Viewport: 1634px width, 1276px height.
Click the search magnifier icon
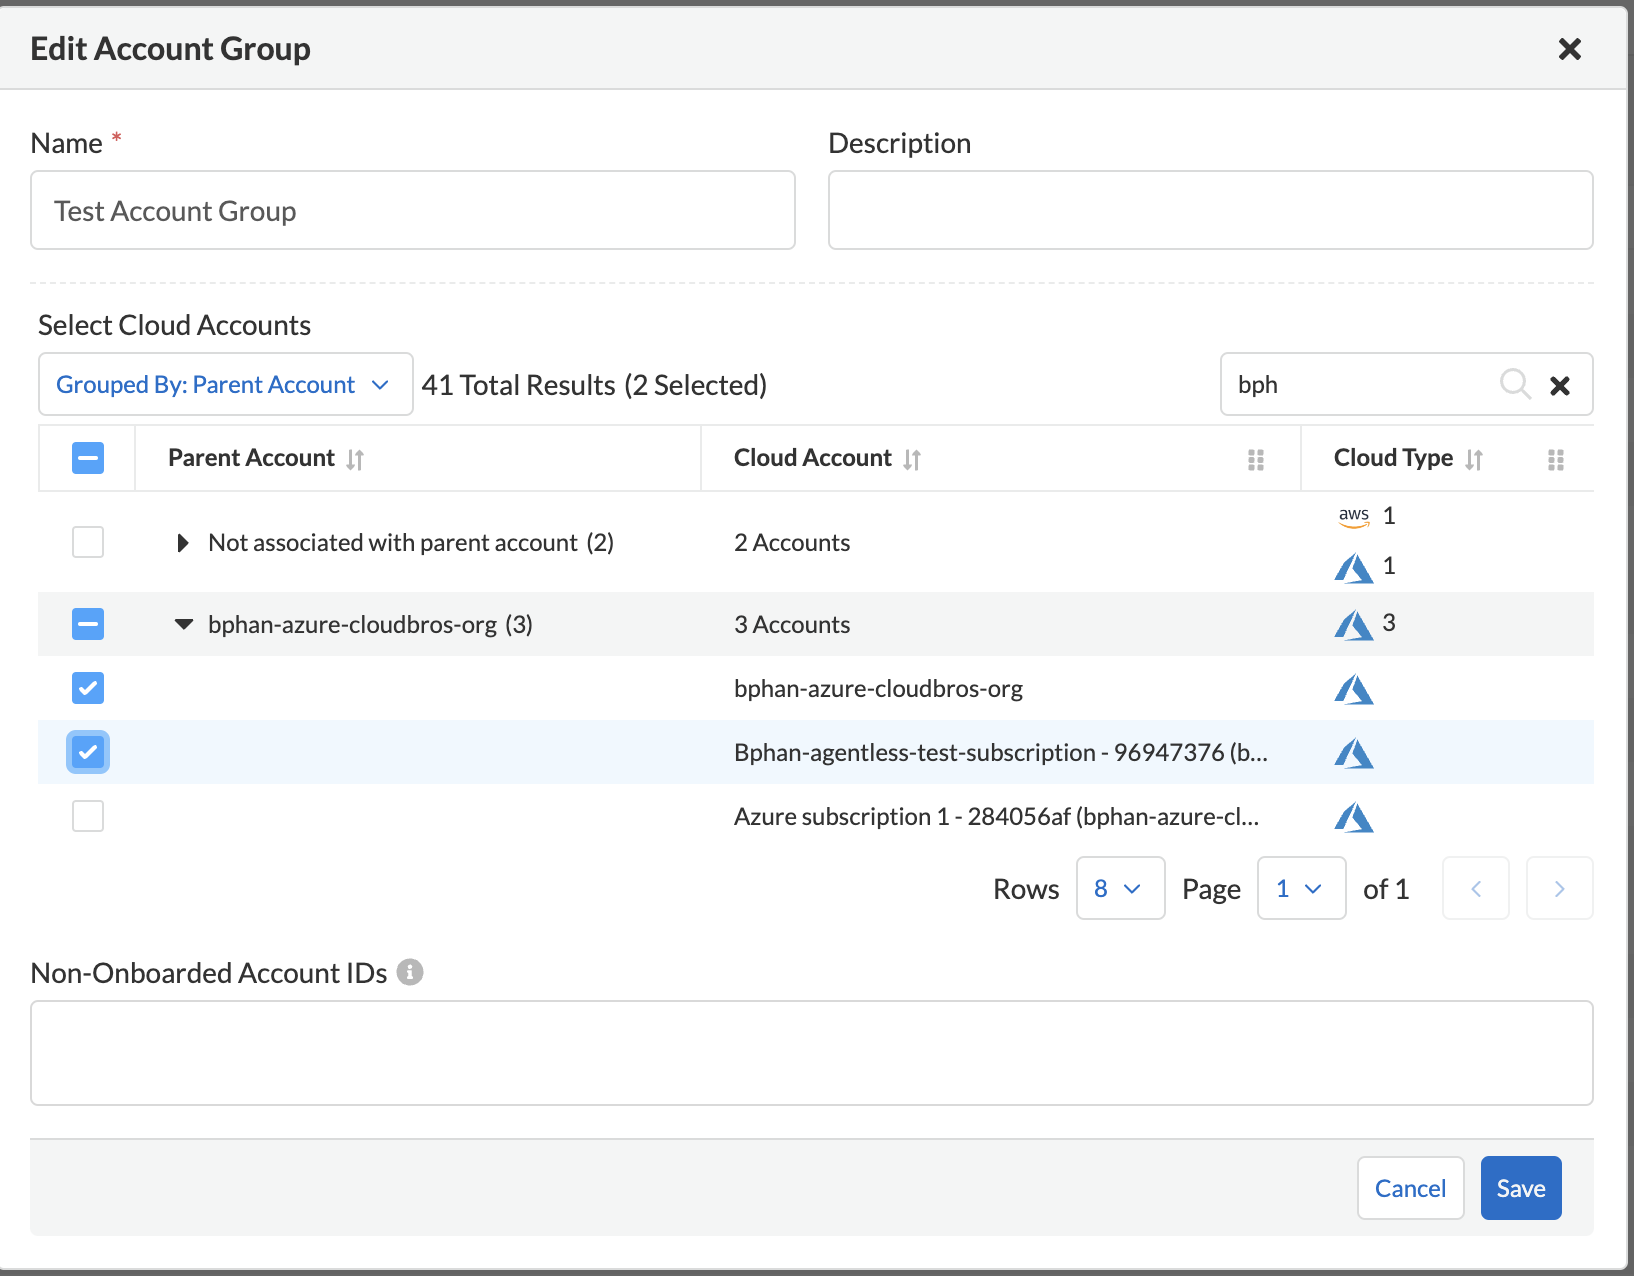(x=1515, y=384)
